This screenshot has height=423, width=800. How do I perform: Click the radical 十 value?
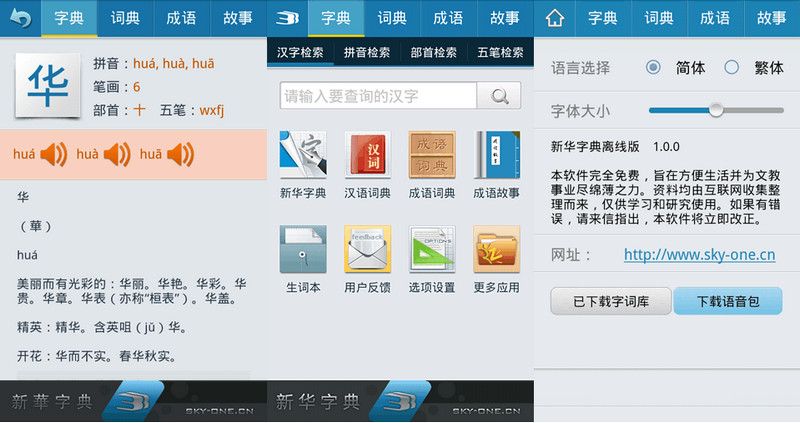[x=139, y=110]
